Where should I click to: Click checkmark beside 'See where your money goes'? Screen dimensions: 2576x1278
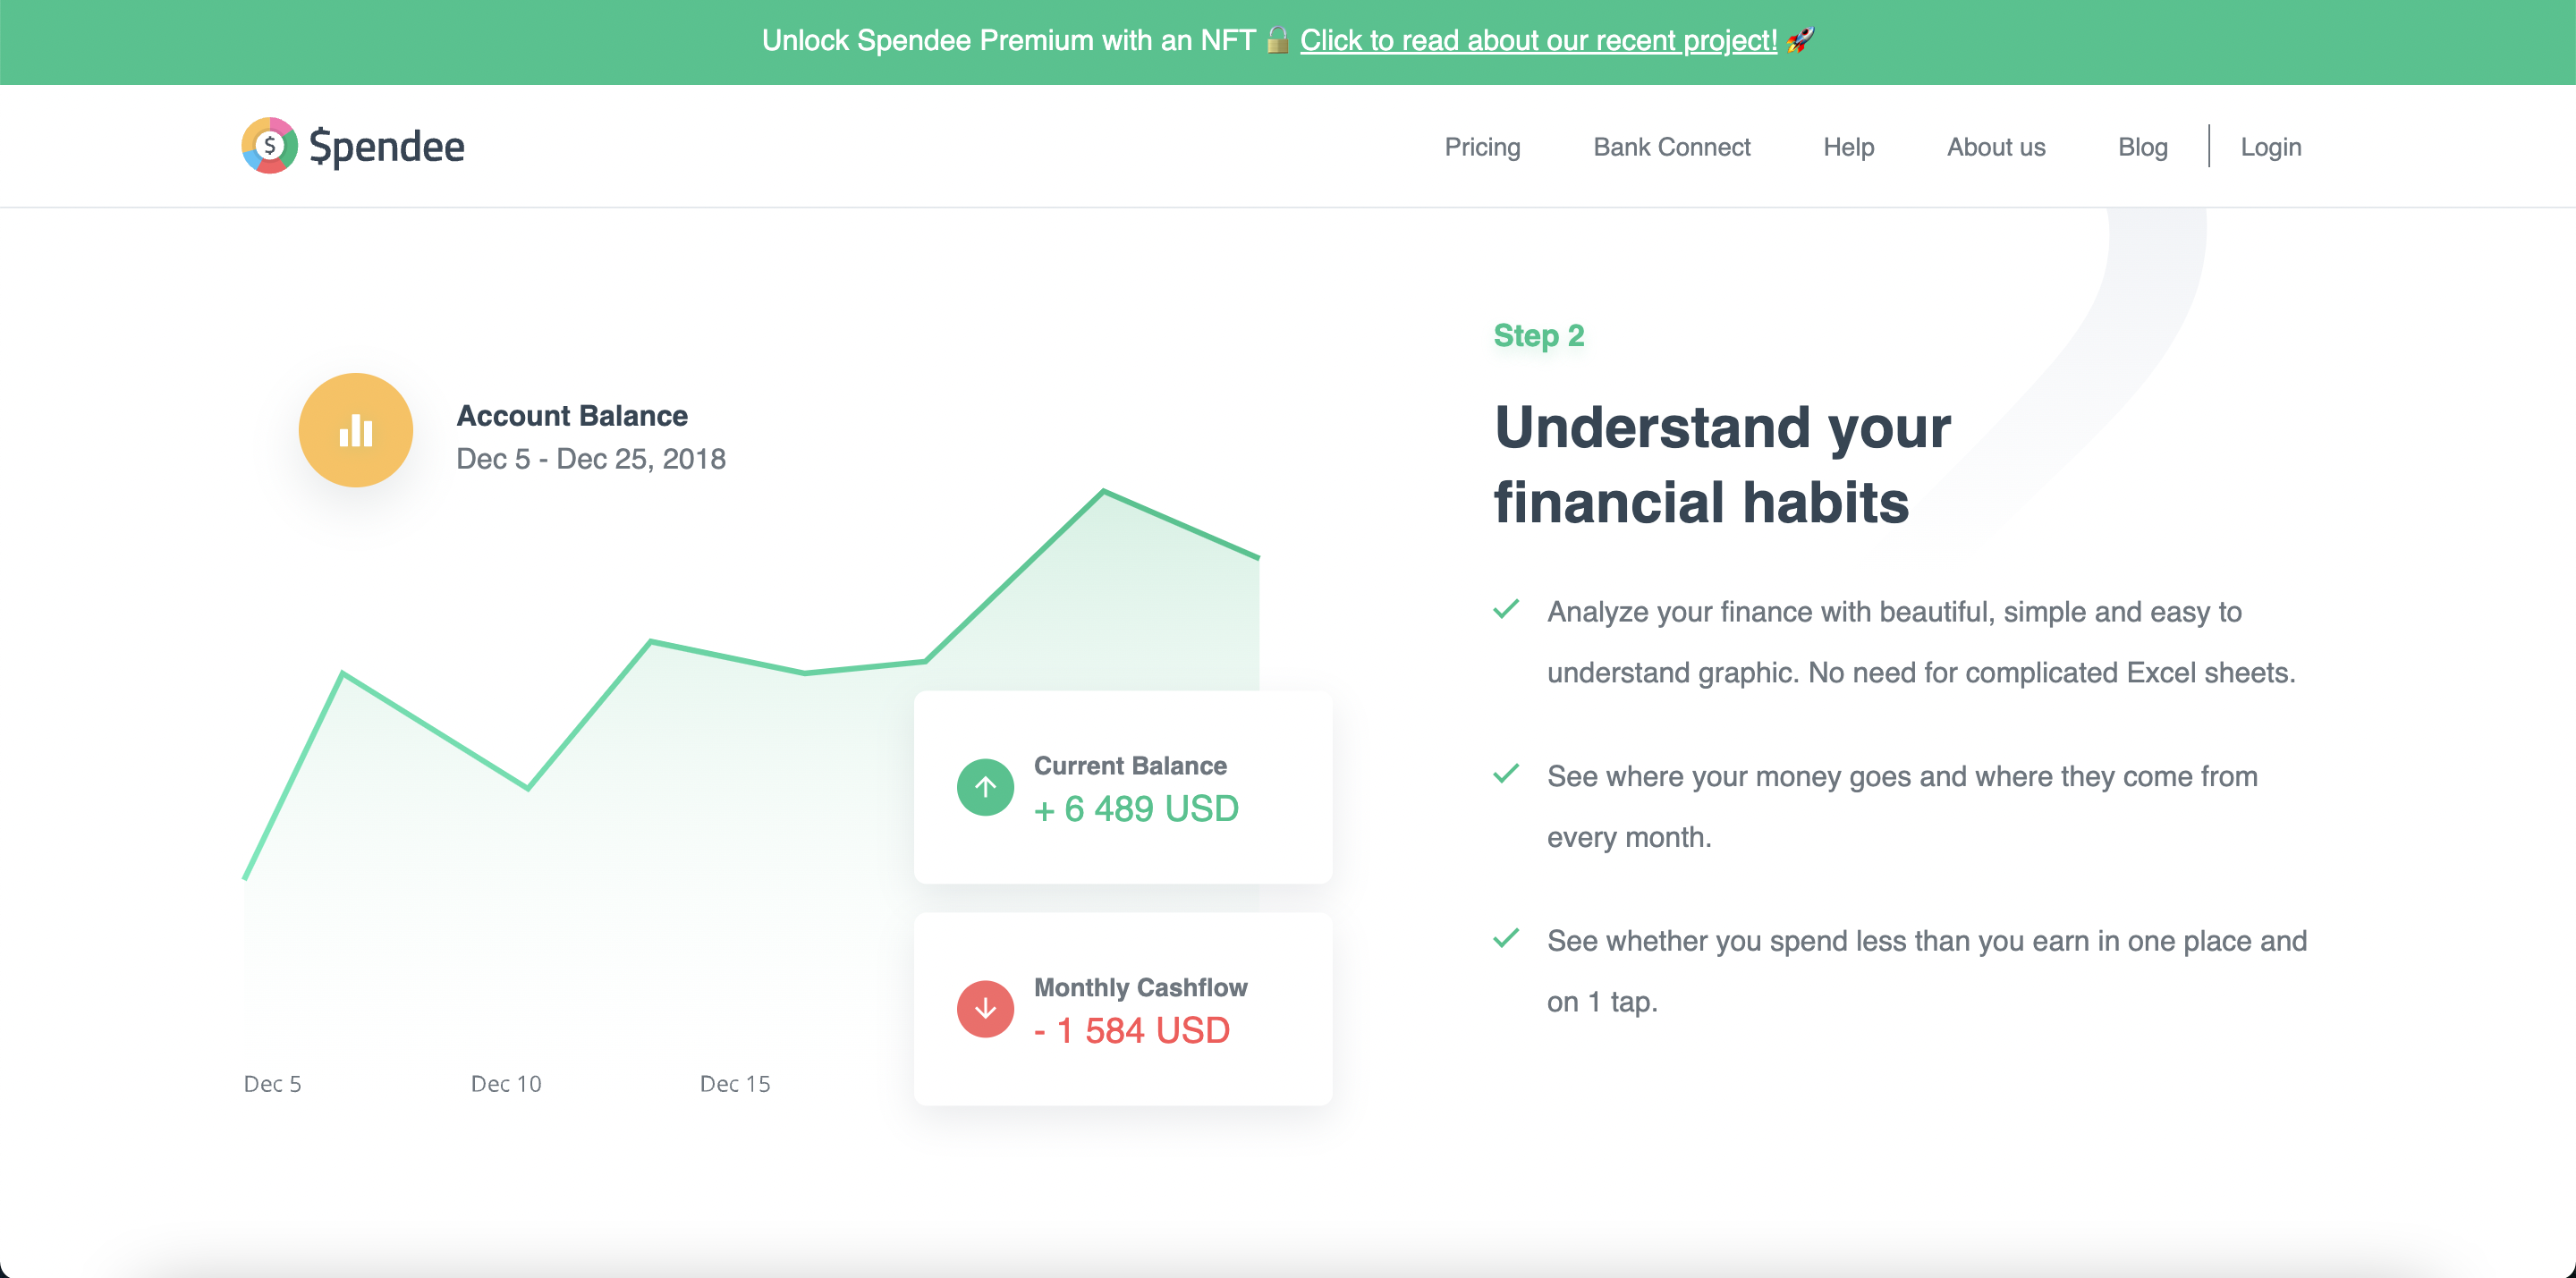1506,774
